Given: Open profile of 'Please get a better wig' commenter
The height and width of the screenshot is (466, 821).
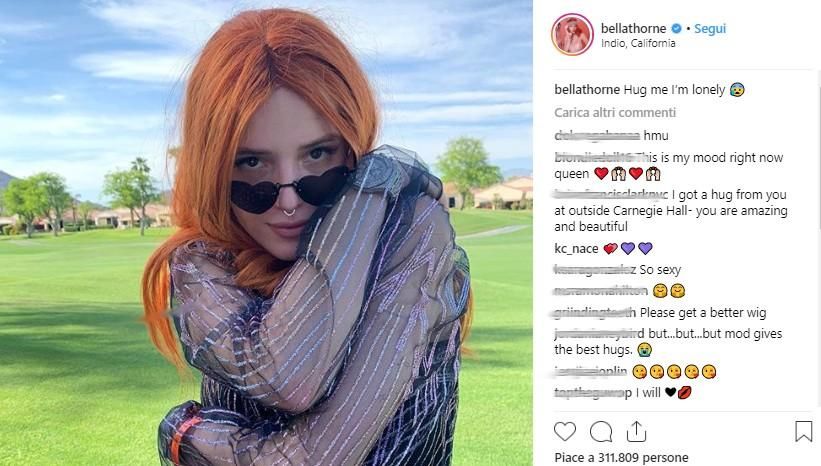Looking at the screenshot, I should coord(595,313).
